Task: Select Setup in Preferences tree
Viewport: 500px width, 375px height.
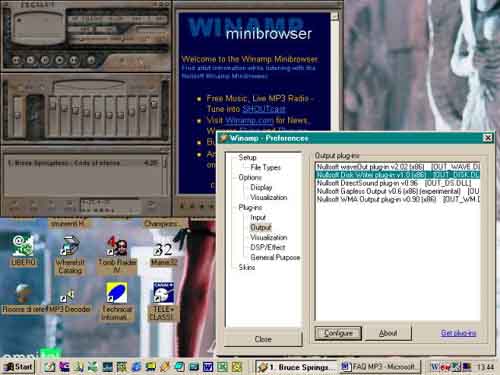Action: point(247,157)
